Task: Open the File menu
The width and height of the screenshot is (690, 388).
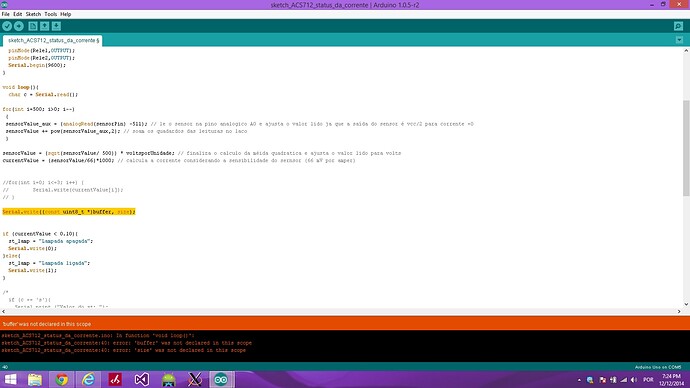Action: [x=5, y=14]
